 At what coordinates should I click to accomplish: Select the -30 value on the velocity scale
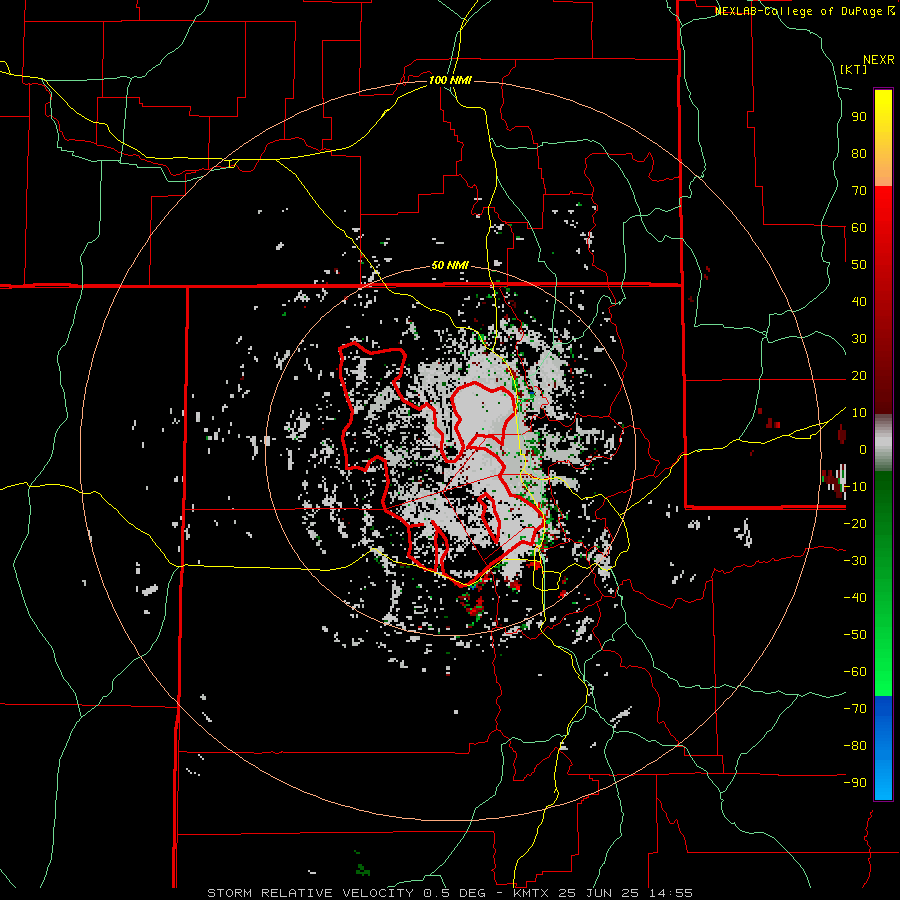point(855,561)
